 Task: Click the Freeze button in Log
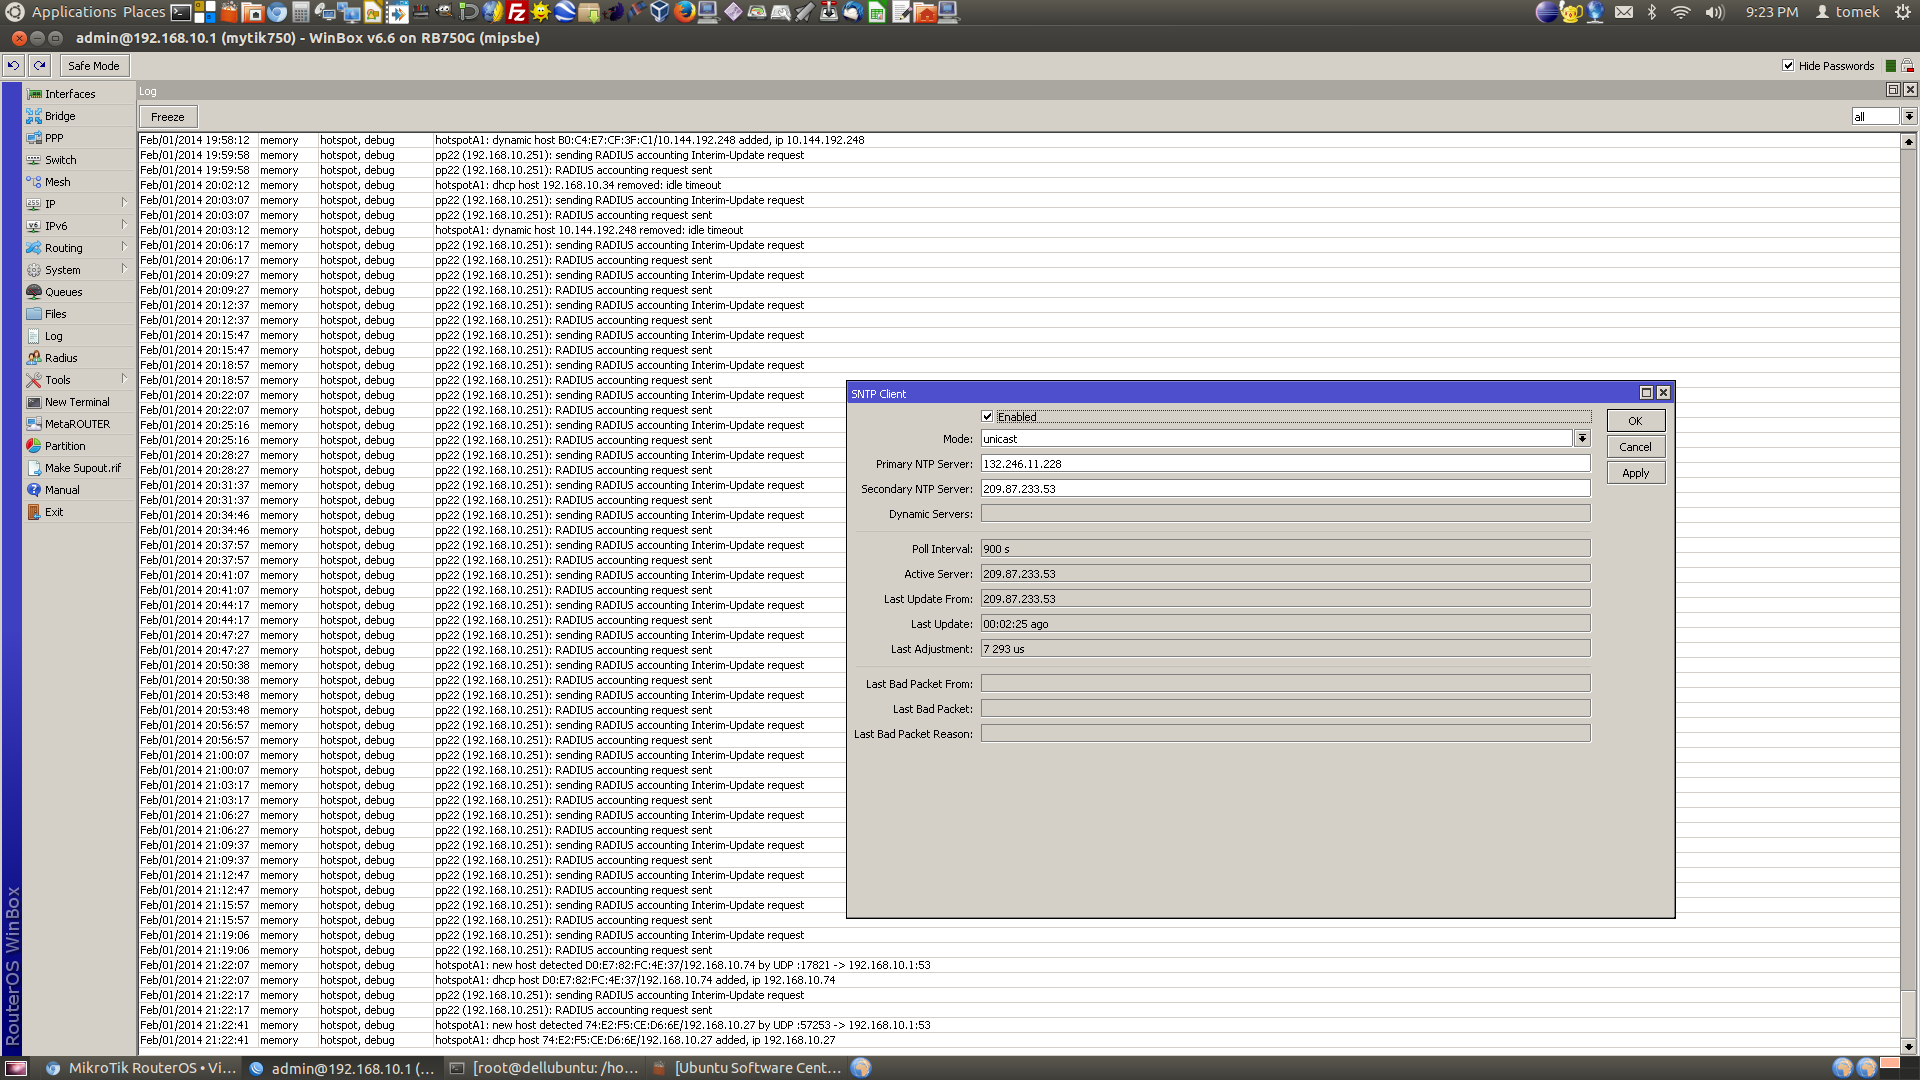pos(167,117)
